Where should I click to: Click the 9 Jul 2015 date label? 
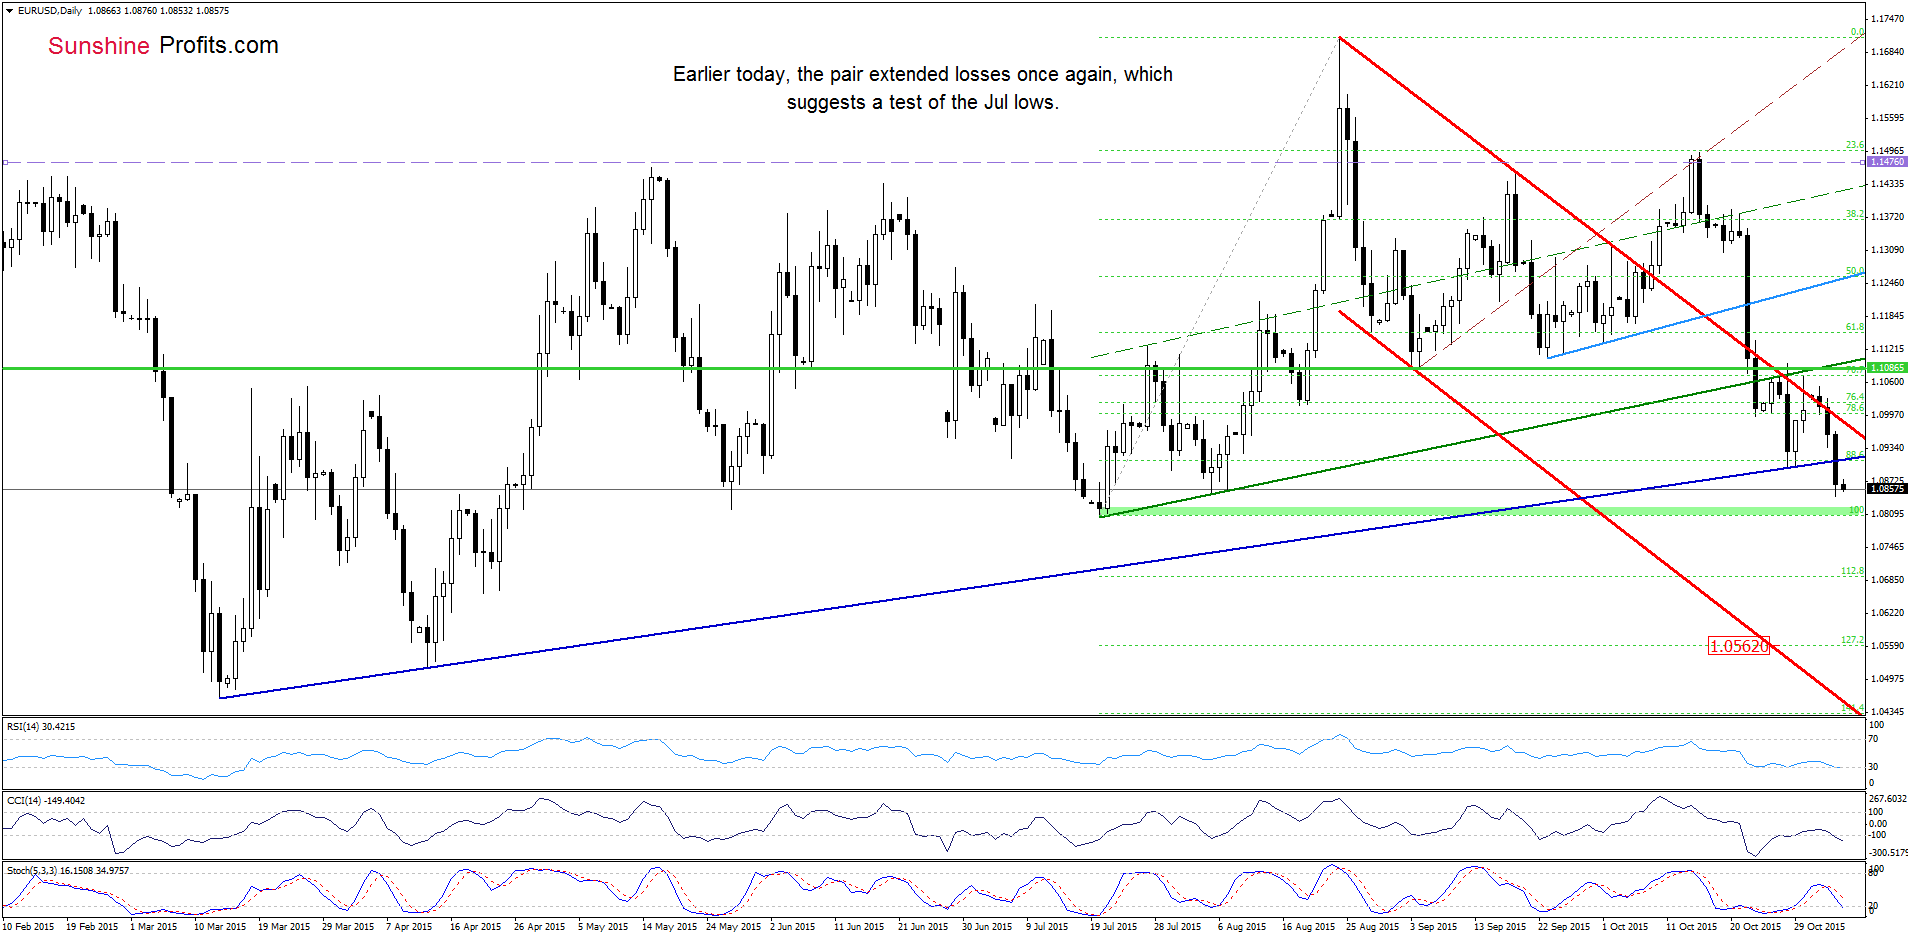1047,927
